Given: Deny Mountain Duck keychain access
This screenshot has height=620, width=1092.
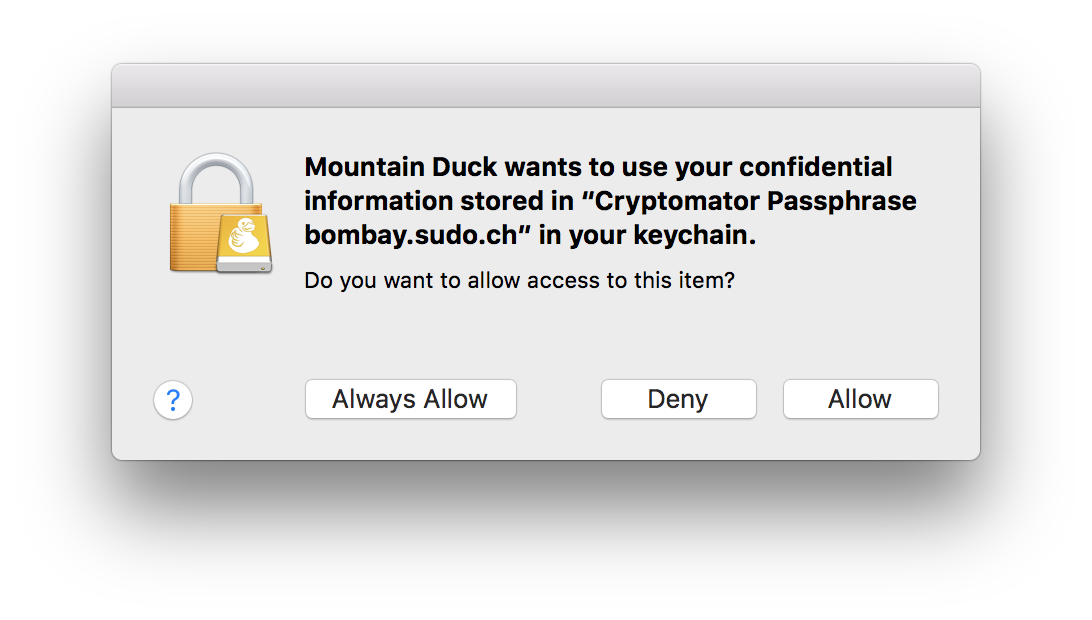Looking at the screenshot, I should (678, 399).
